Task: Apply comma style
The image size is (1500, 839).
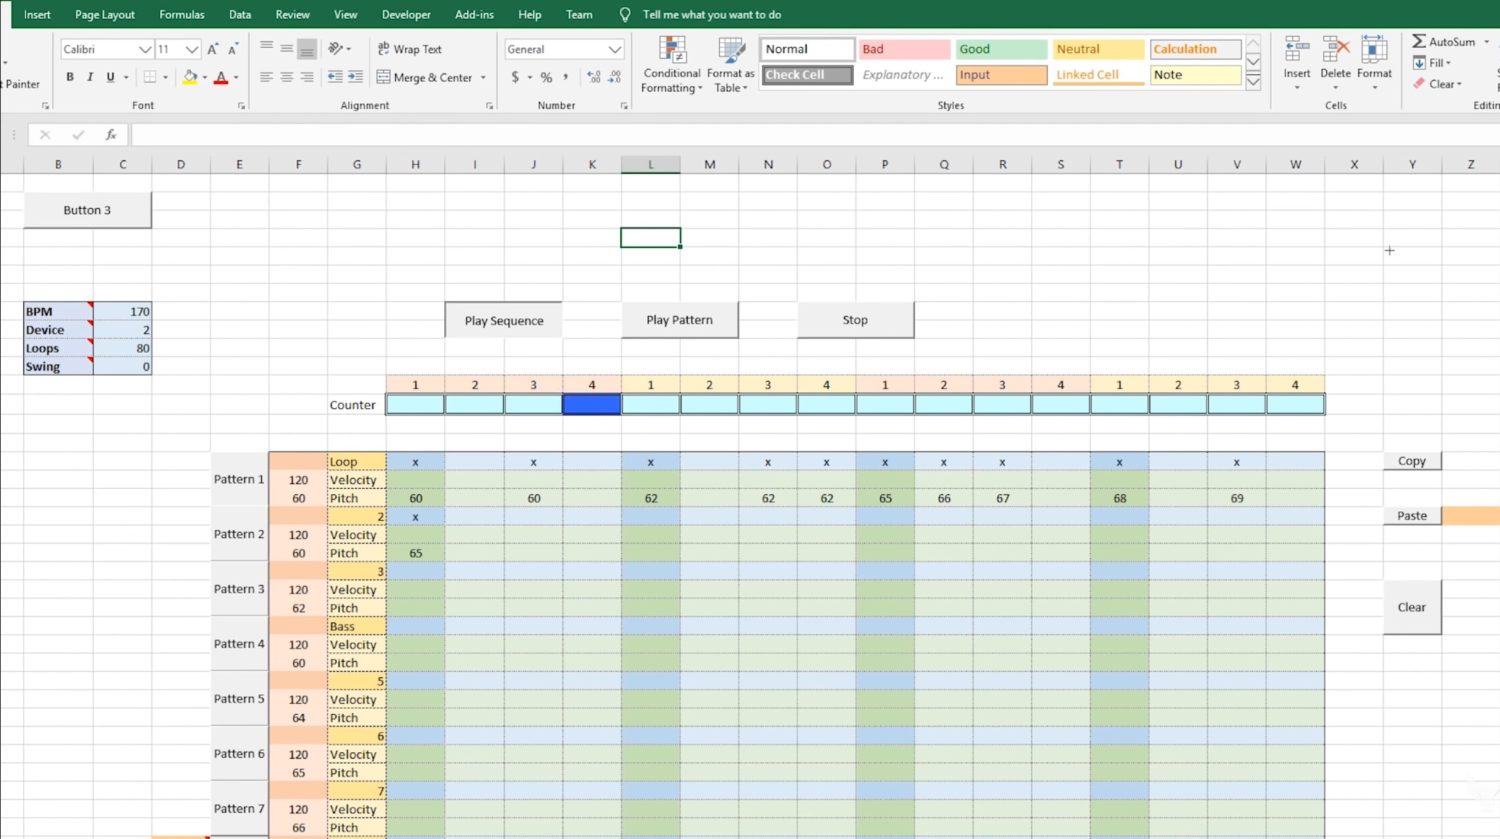Action: point(566,77)
